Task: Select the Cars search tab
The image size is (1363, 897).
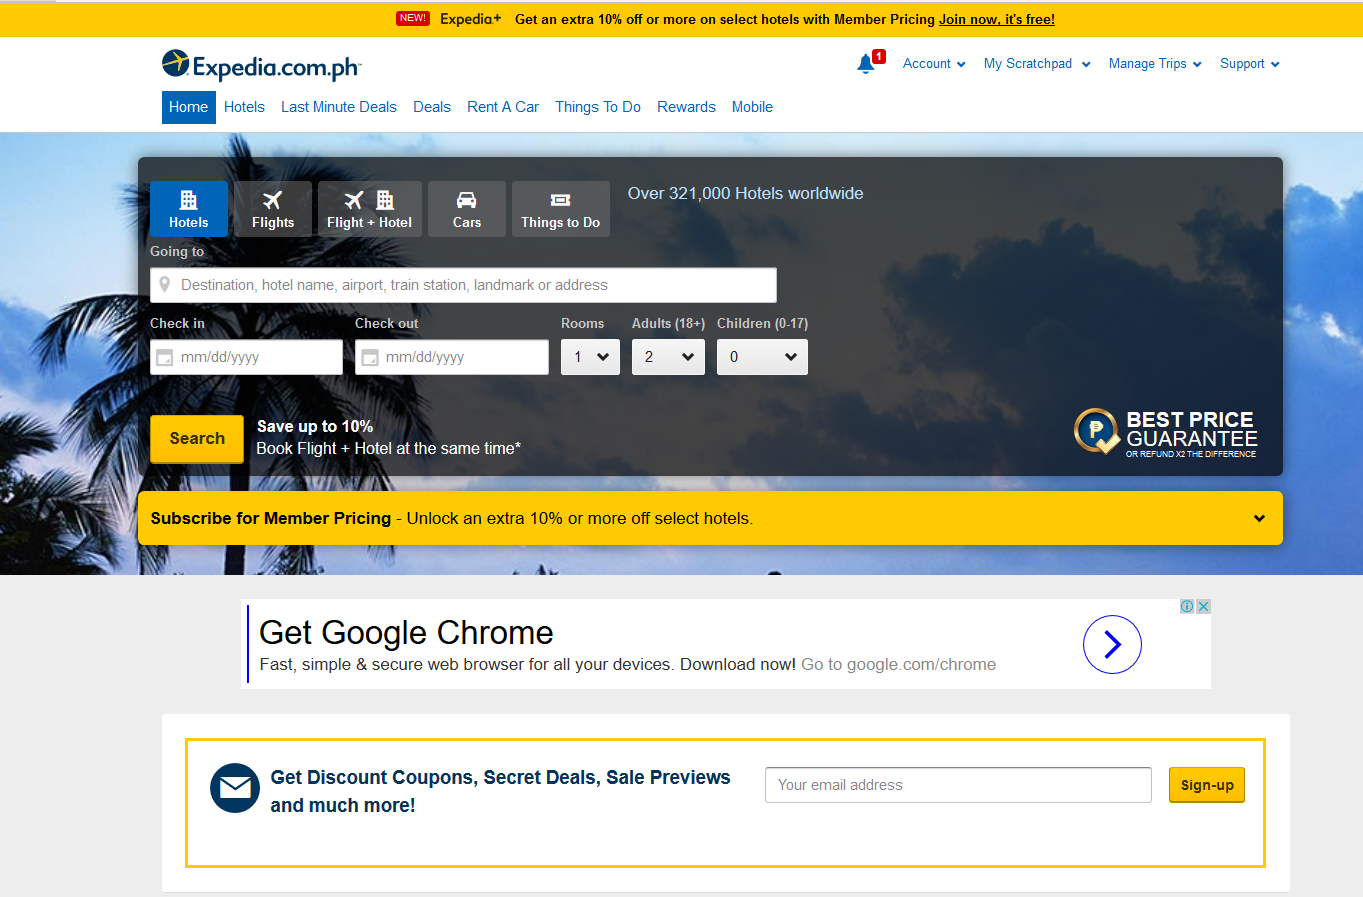Action: (x=467, y=209)
